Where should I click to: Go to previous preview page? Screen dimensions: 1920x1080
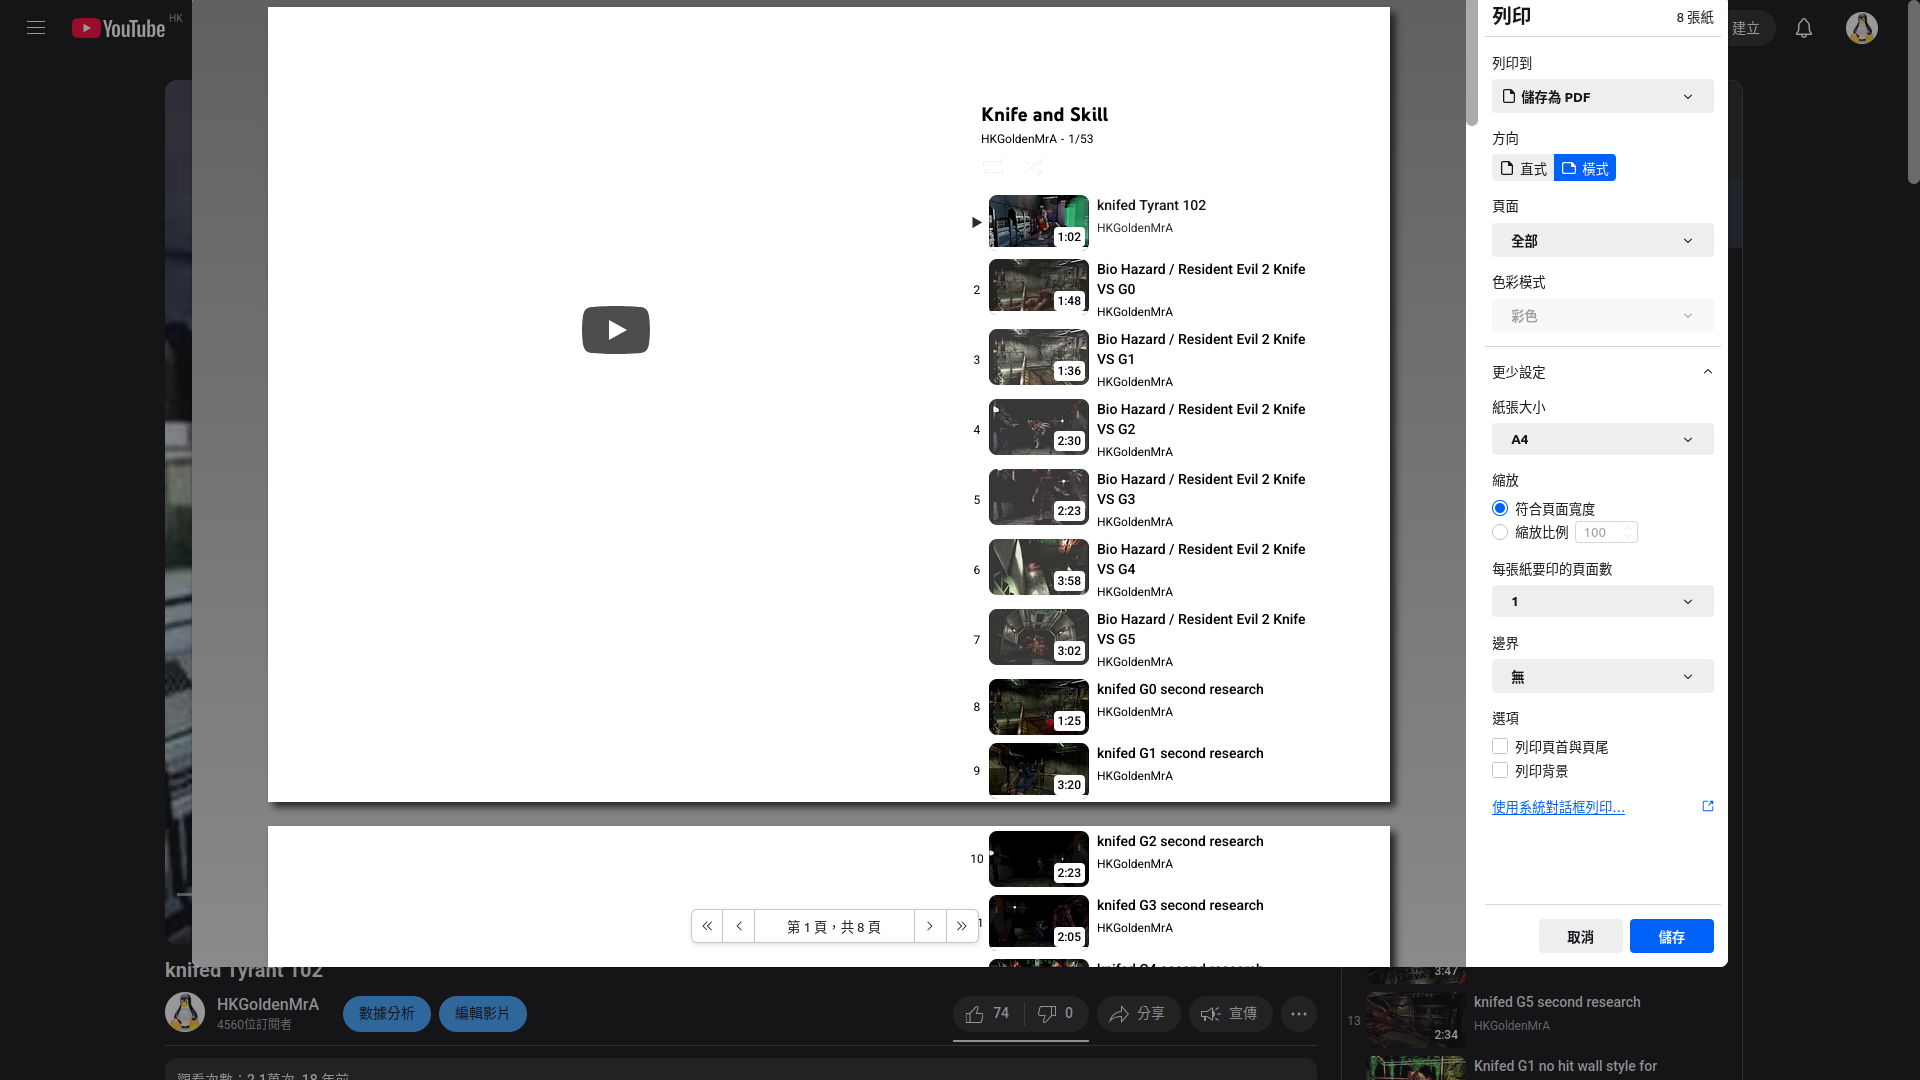[x=739, y=926]
